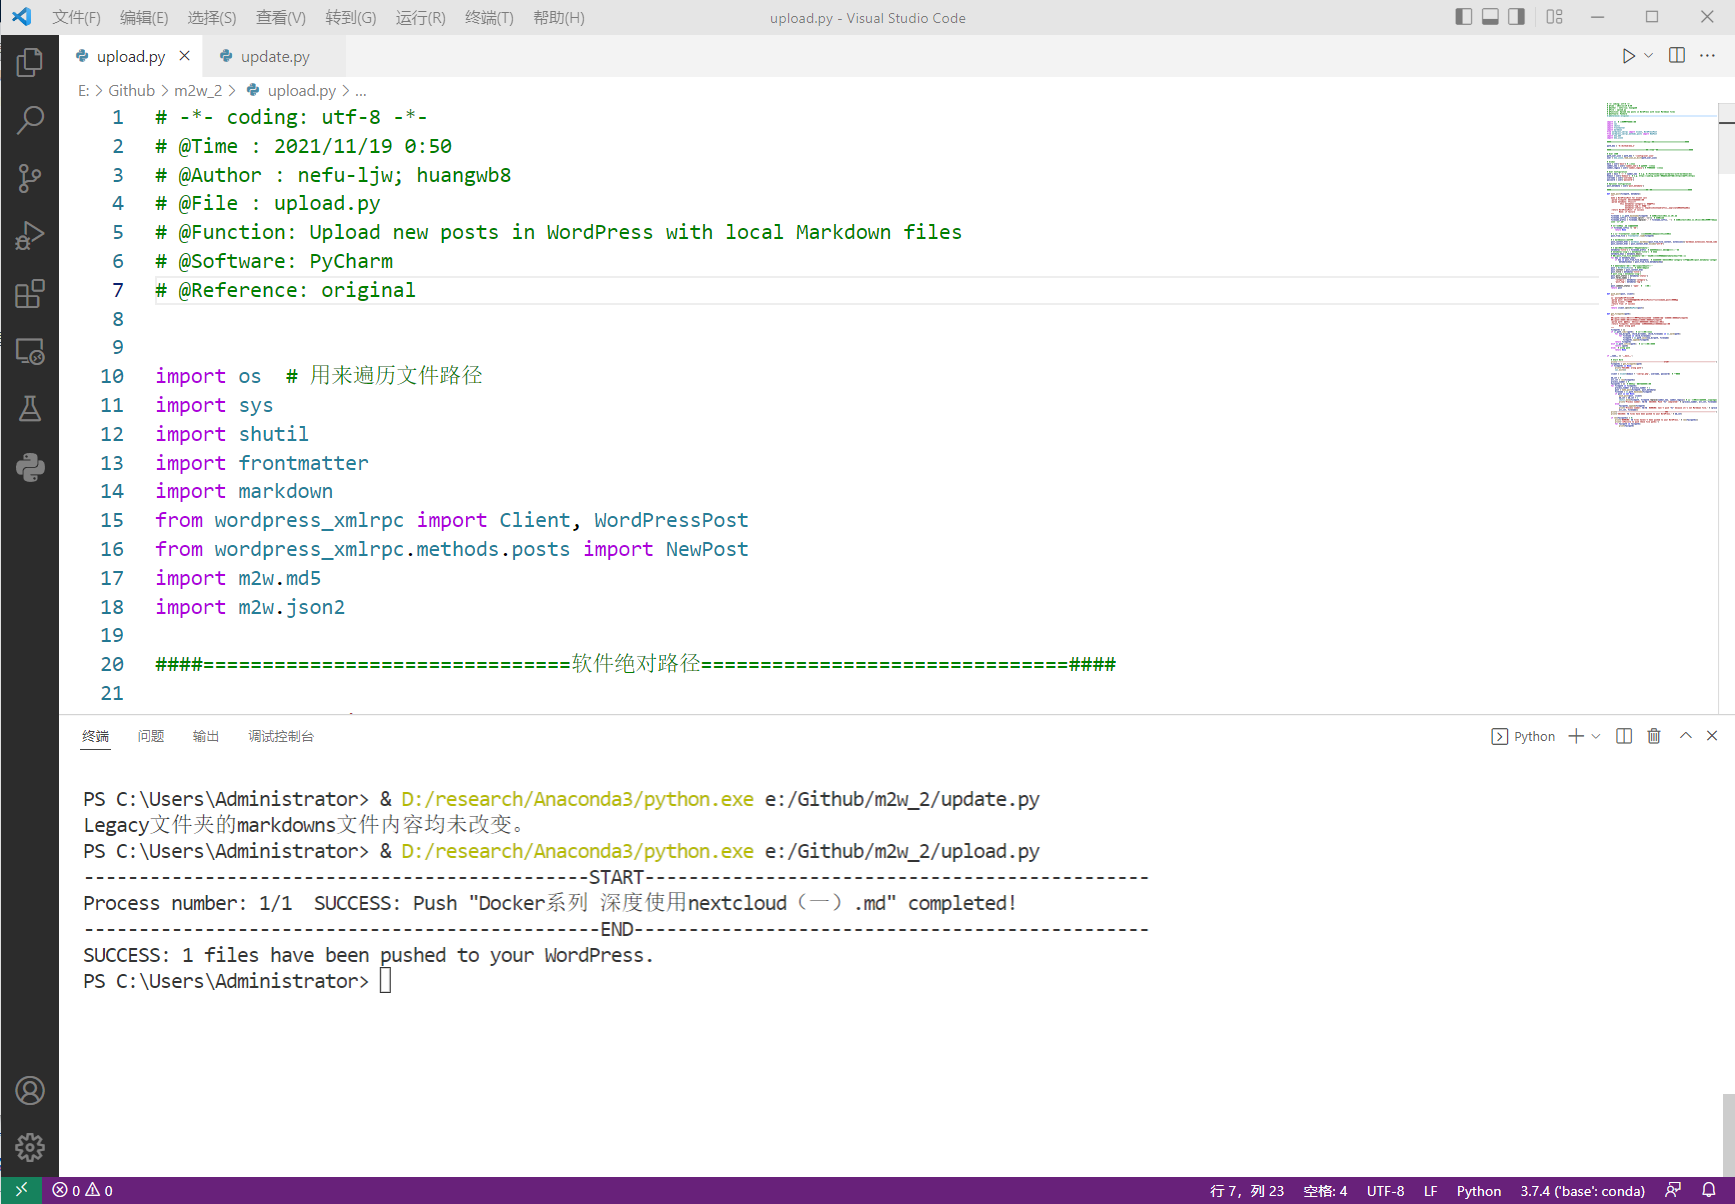Expand breadcrumb item m2w_2
Screen dimensions: 1735x1204
(199, 90)
